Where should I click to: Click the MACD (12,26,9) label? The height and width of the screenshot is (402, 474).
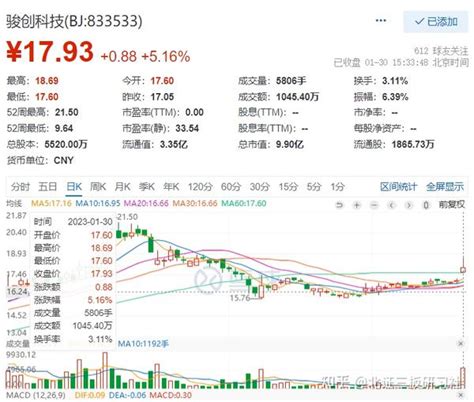pos(36,395)
